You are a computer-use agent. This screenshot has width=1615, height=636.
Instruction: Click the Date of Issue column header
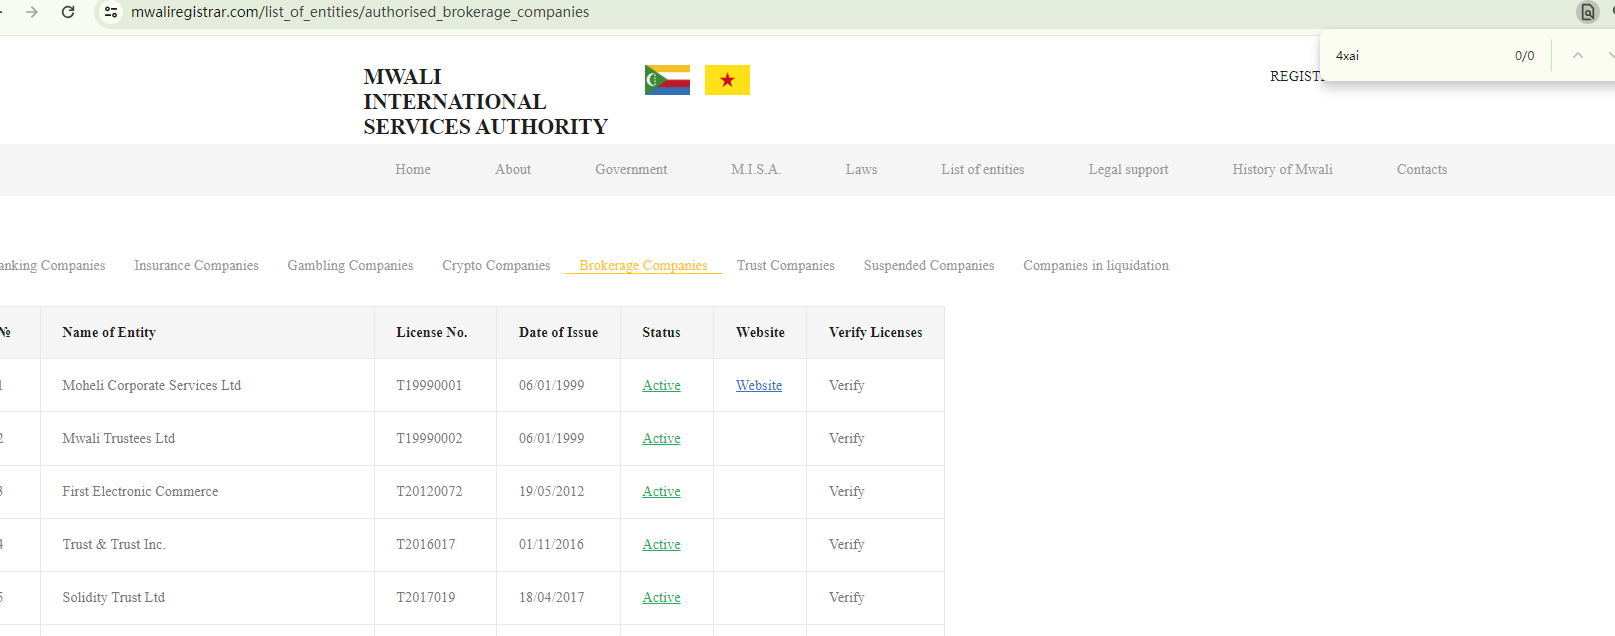(558, 333)
